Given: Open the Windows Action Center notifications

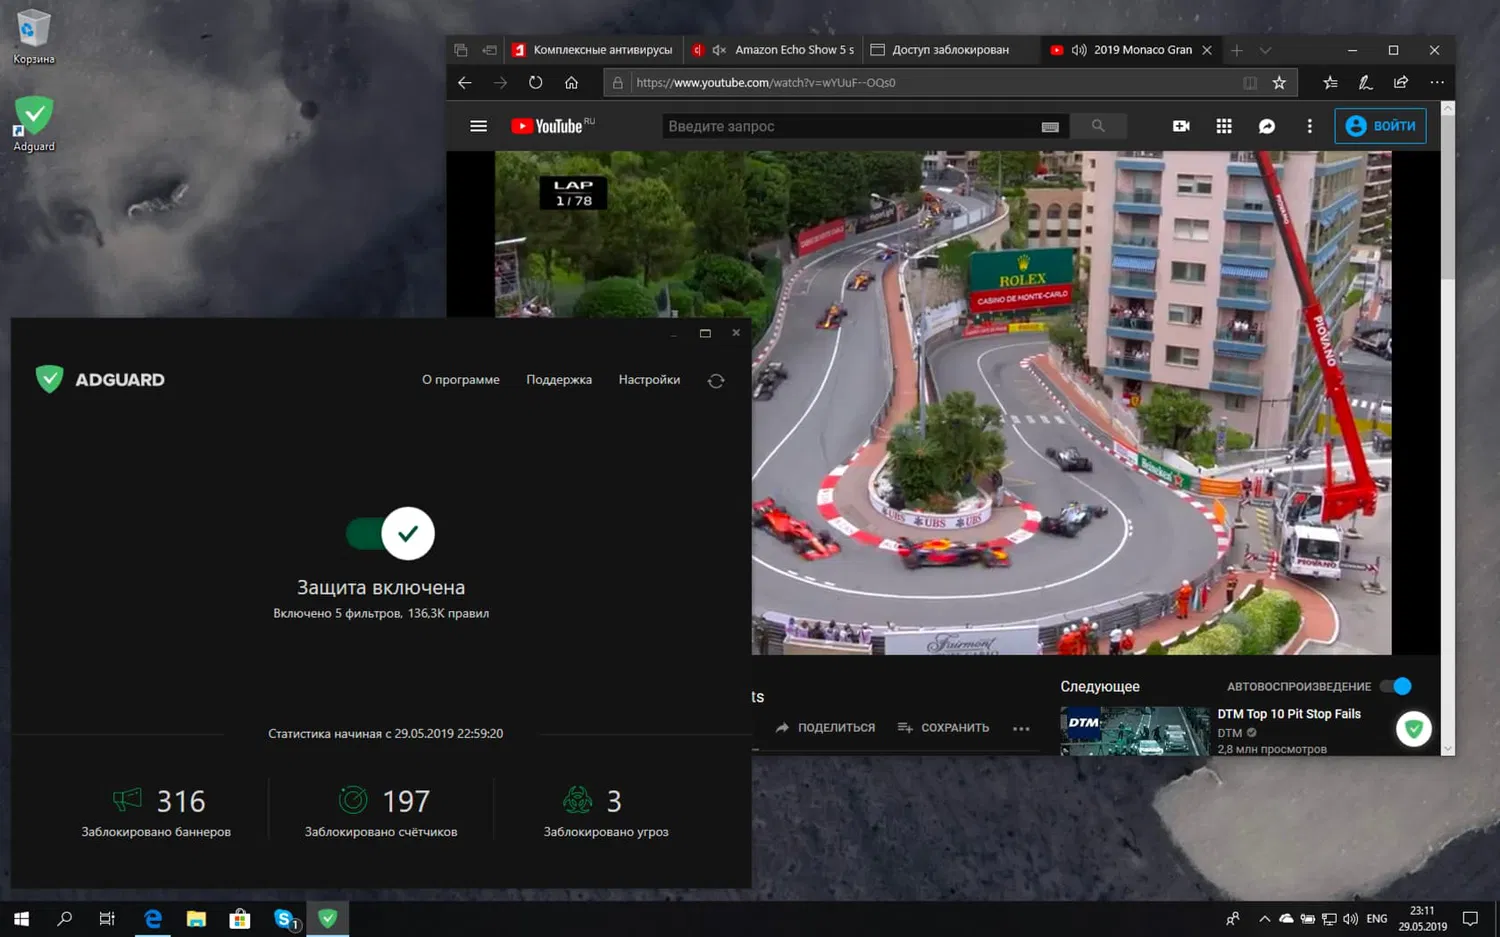Looking at the screenshot, I should [1470, 919].
